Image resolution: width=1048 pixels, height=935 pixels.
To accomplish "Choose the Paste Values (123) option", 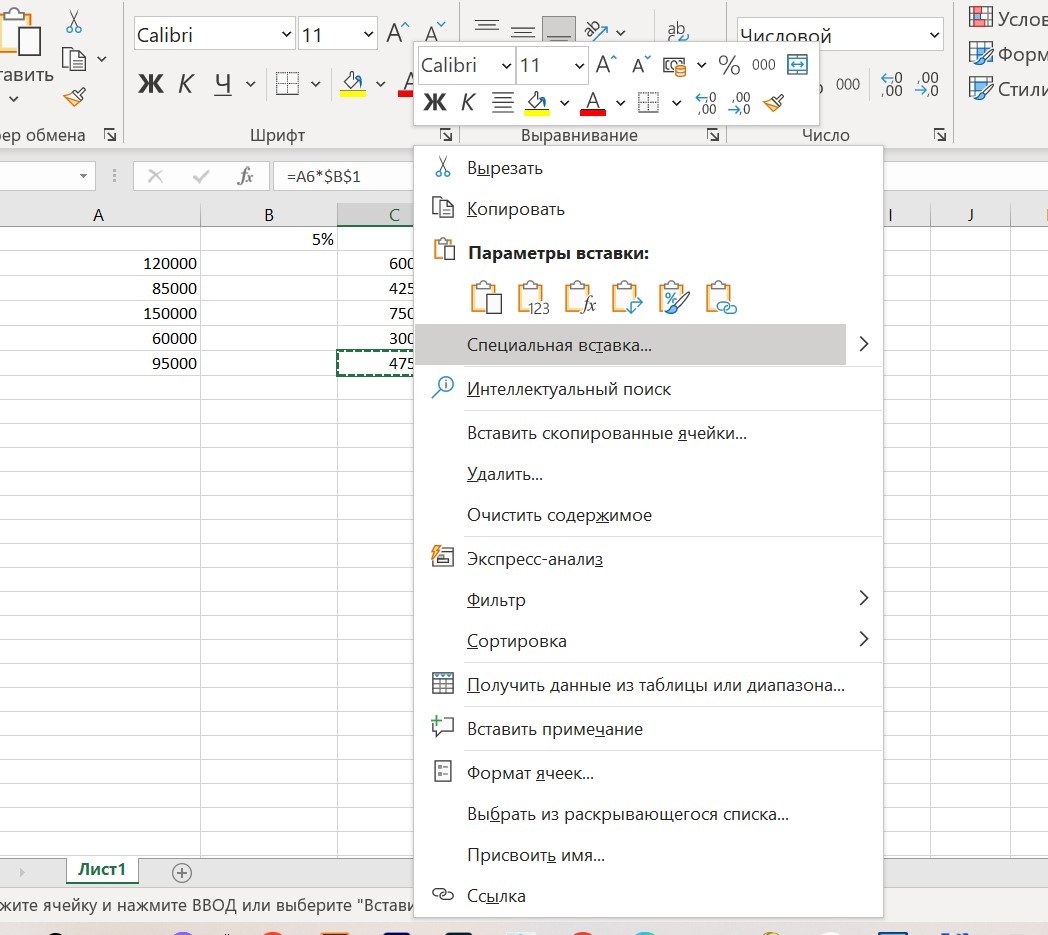I will [533, 297].
